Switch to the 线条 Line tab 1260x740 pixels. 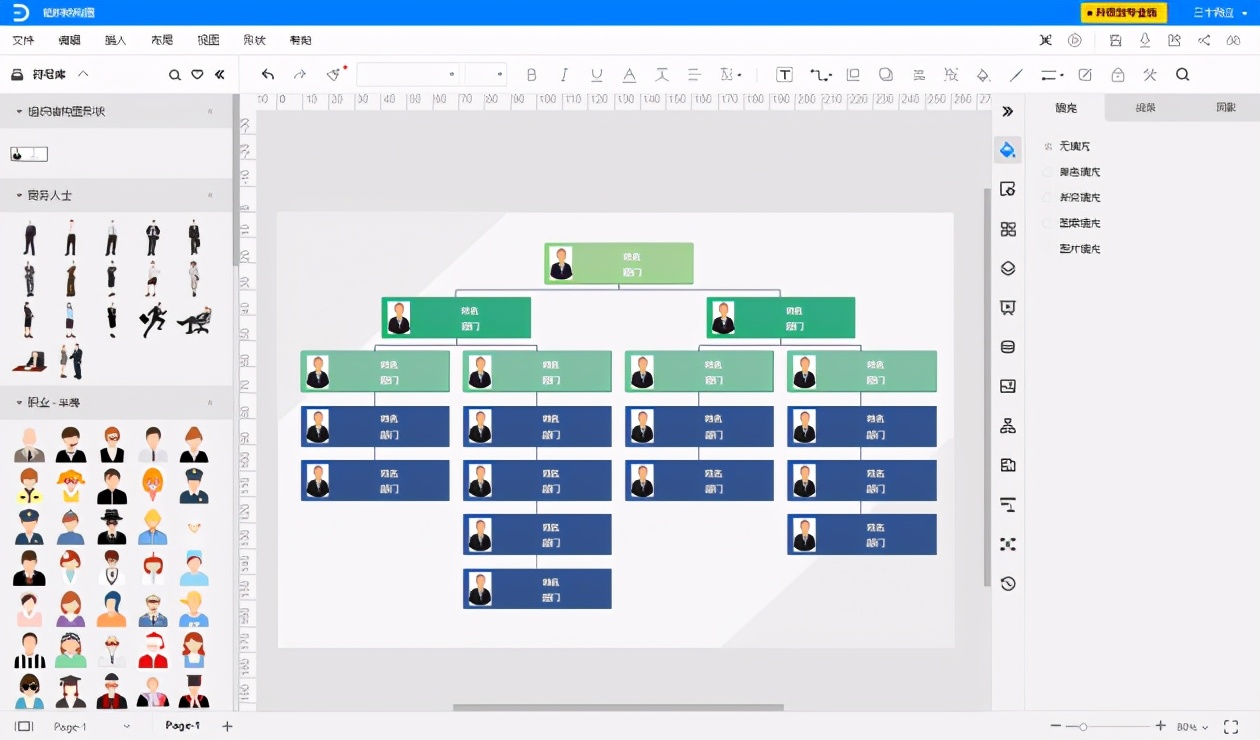[x=1145, y=108]
